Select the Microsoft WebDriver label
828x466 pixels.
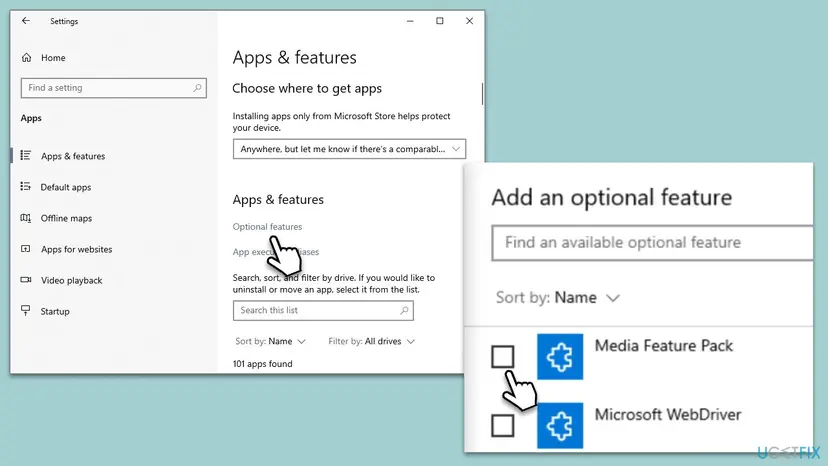[668, 415]
